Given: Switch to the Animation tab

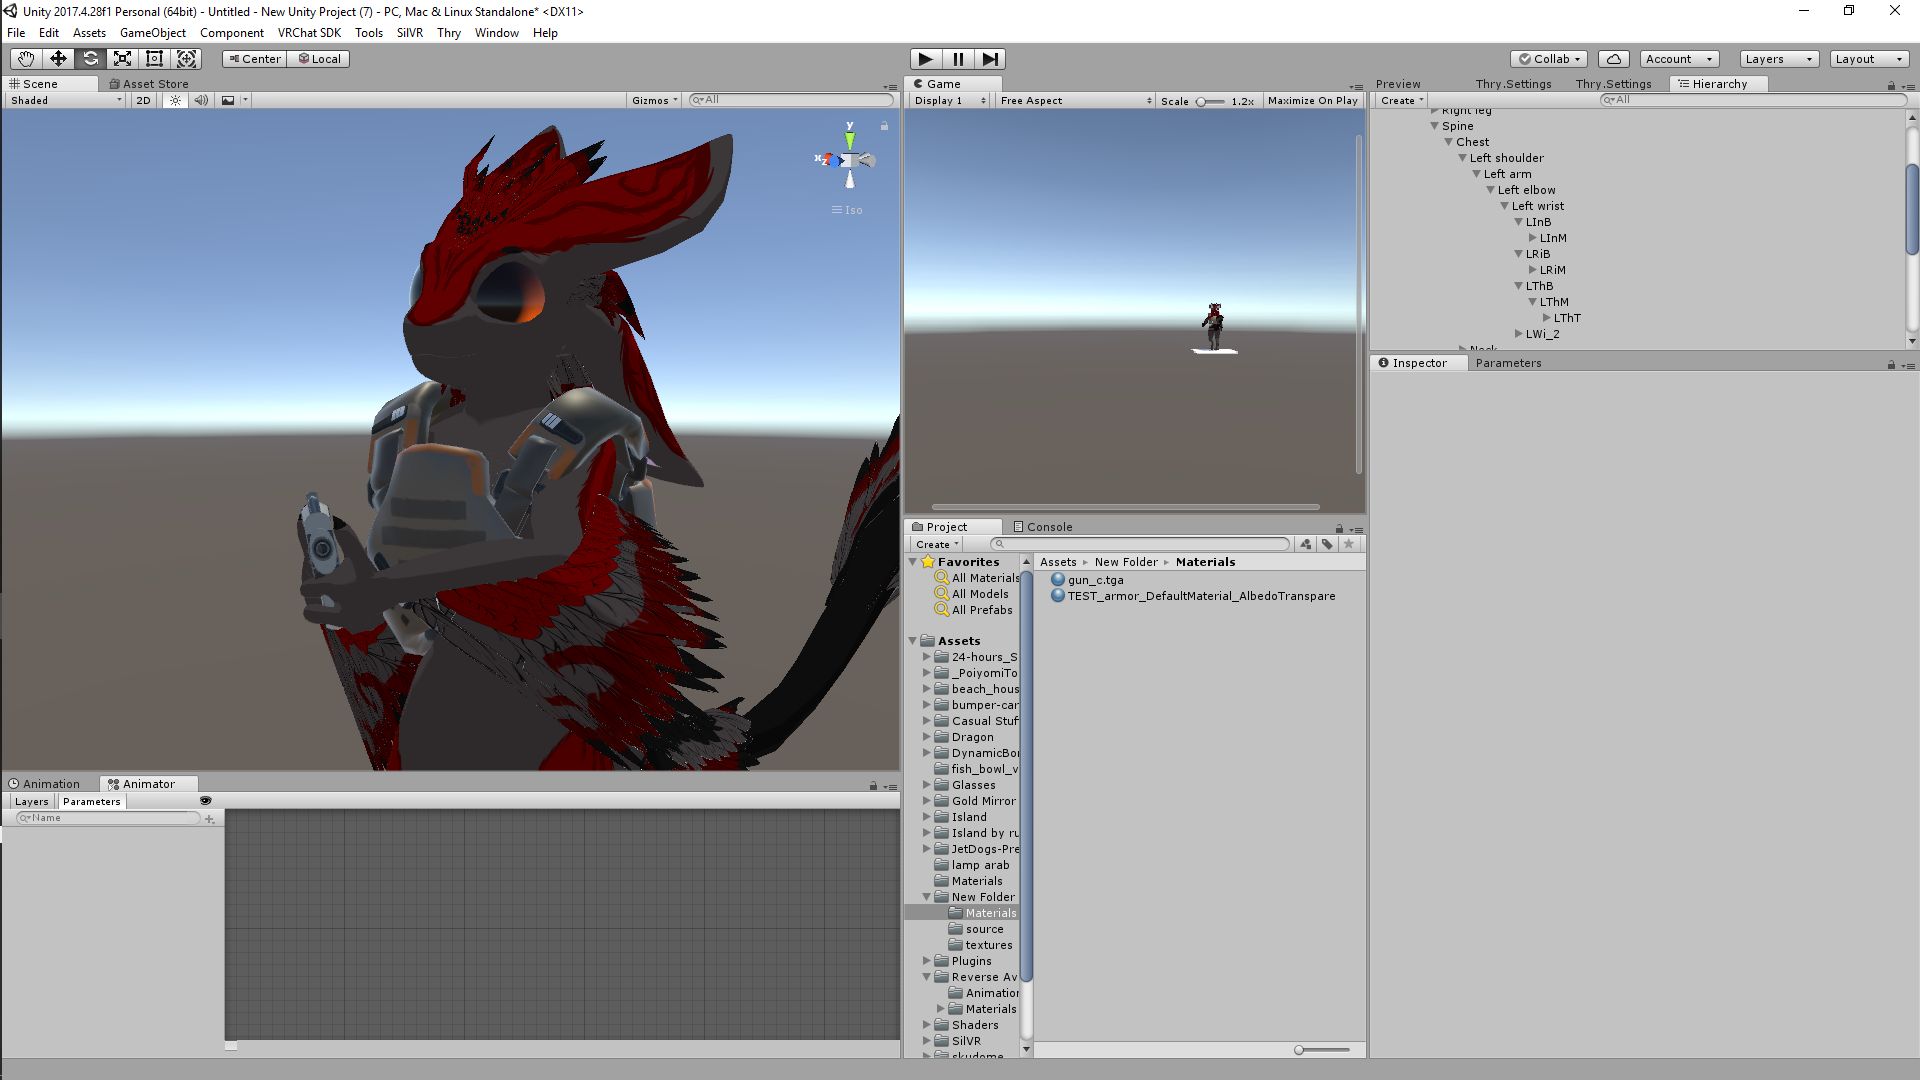Looking at the screenshot, I should (44, 784).
